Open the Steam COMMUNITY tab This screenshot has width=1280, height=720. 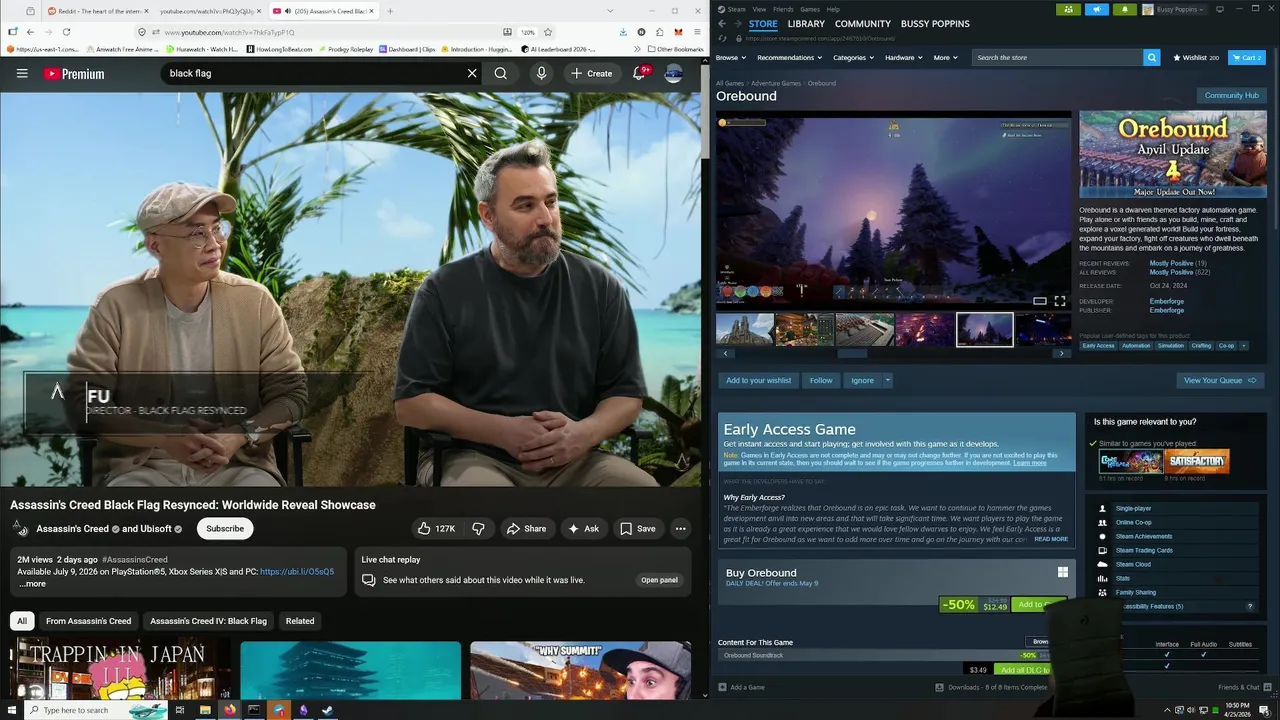click(x=863, y=24)
